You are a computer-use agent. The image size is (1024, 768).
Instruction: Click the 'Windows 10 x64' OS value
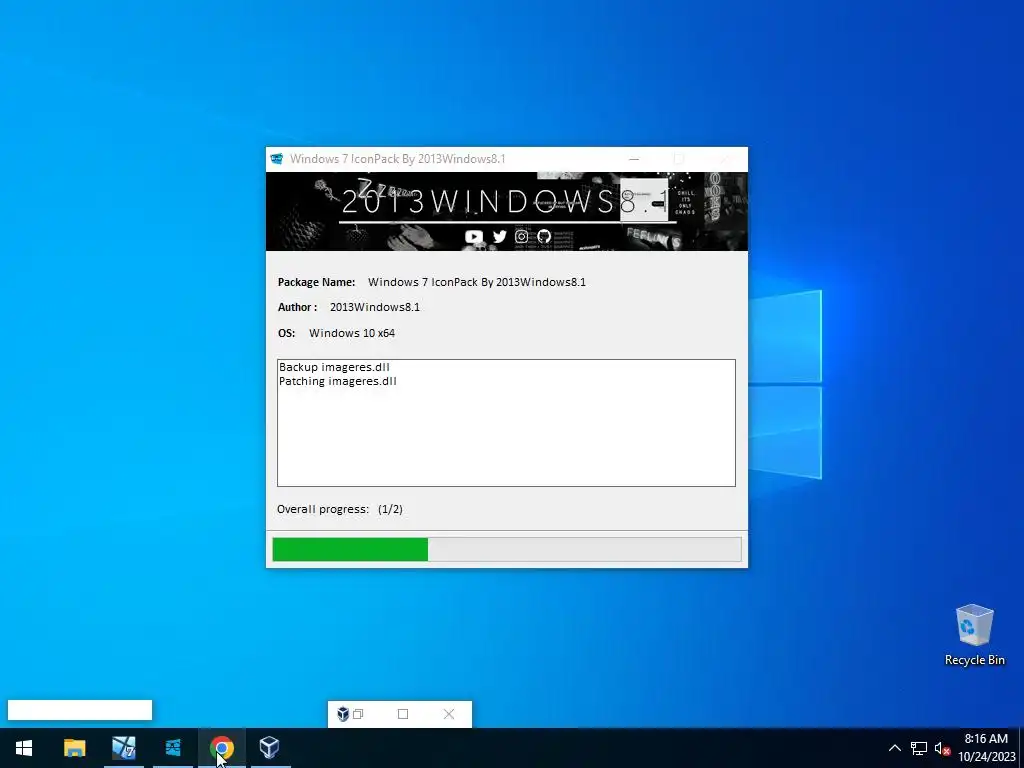[x=352, y=333]
